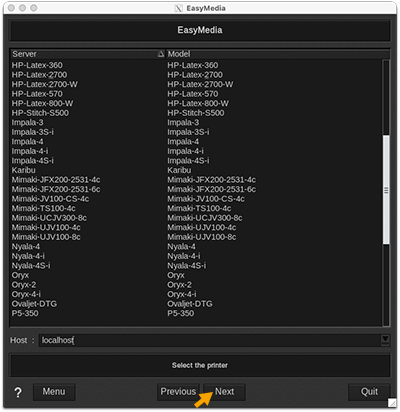Select the Impala-4 server row
The height and width of the screenshot is (412, 400).
pos(27,142)
